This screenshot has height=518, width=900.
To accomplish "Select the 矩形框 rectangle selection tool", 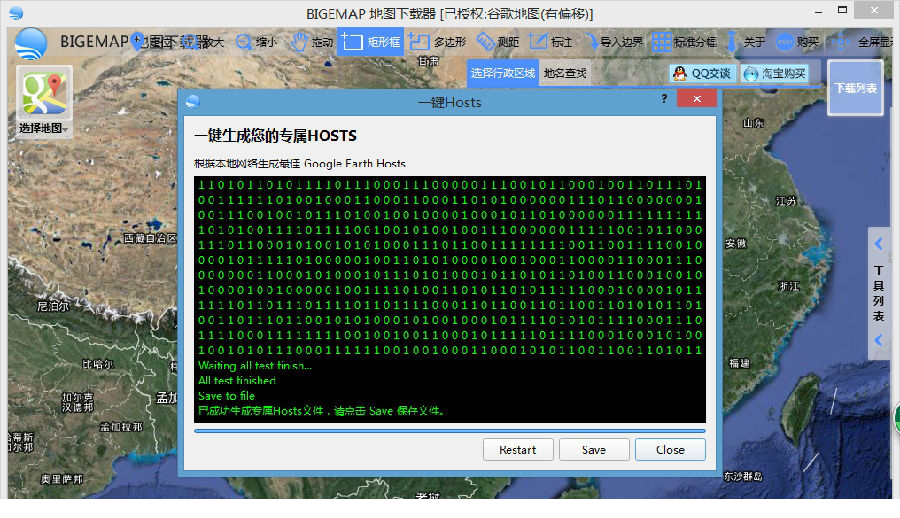I will click(370, 42).
